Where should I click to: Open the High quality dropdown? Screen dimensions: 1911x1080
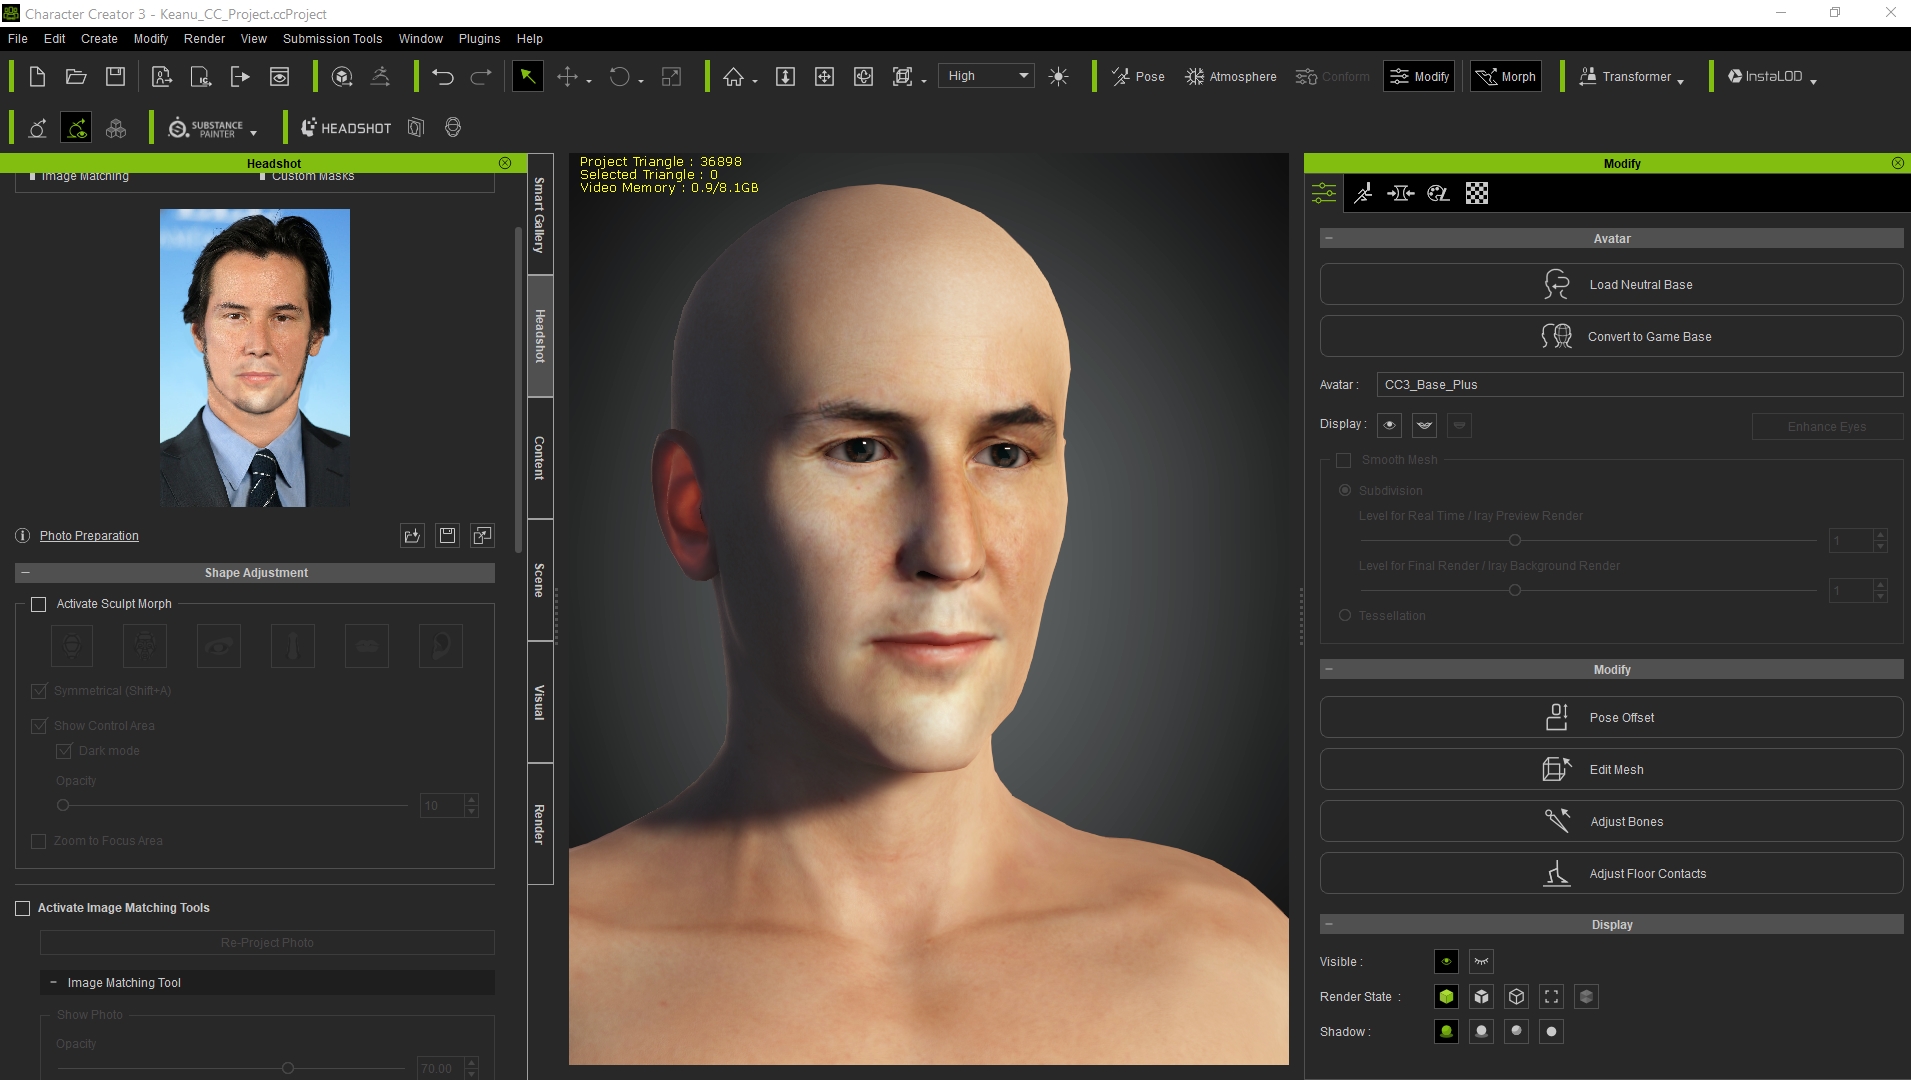point(987,76)
